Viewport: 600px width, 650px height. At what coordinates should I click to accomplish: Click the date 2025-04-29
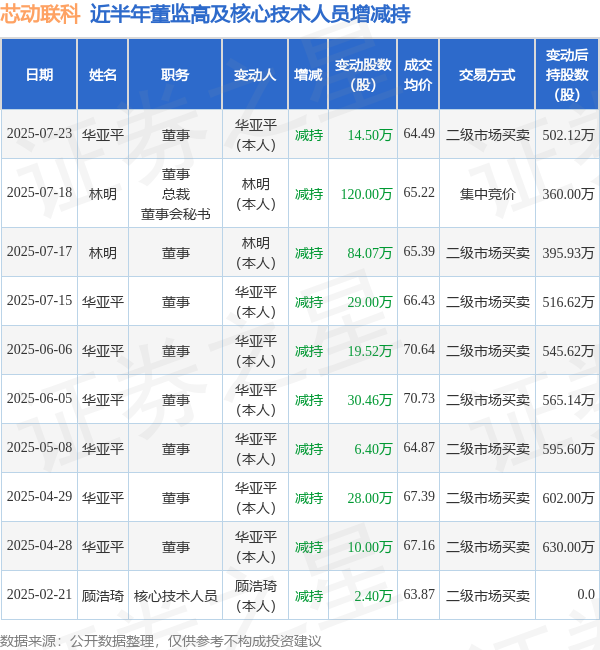click(x=39, y=497)
